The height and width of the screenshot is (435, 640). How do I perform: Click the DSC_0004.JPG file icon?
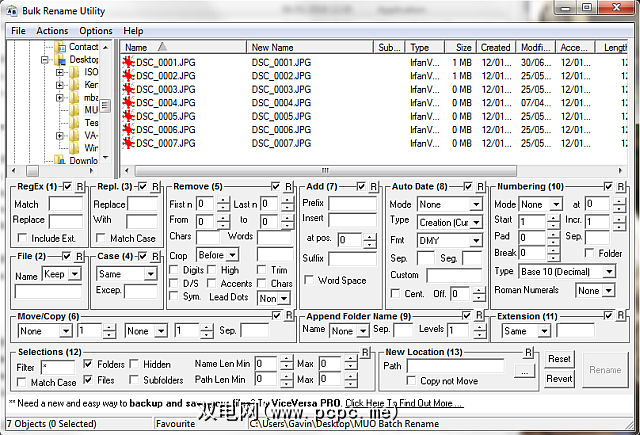pos(128,103)
